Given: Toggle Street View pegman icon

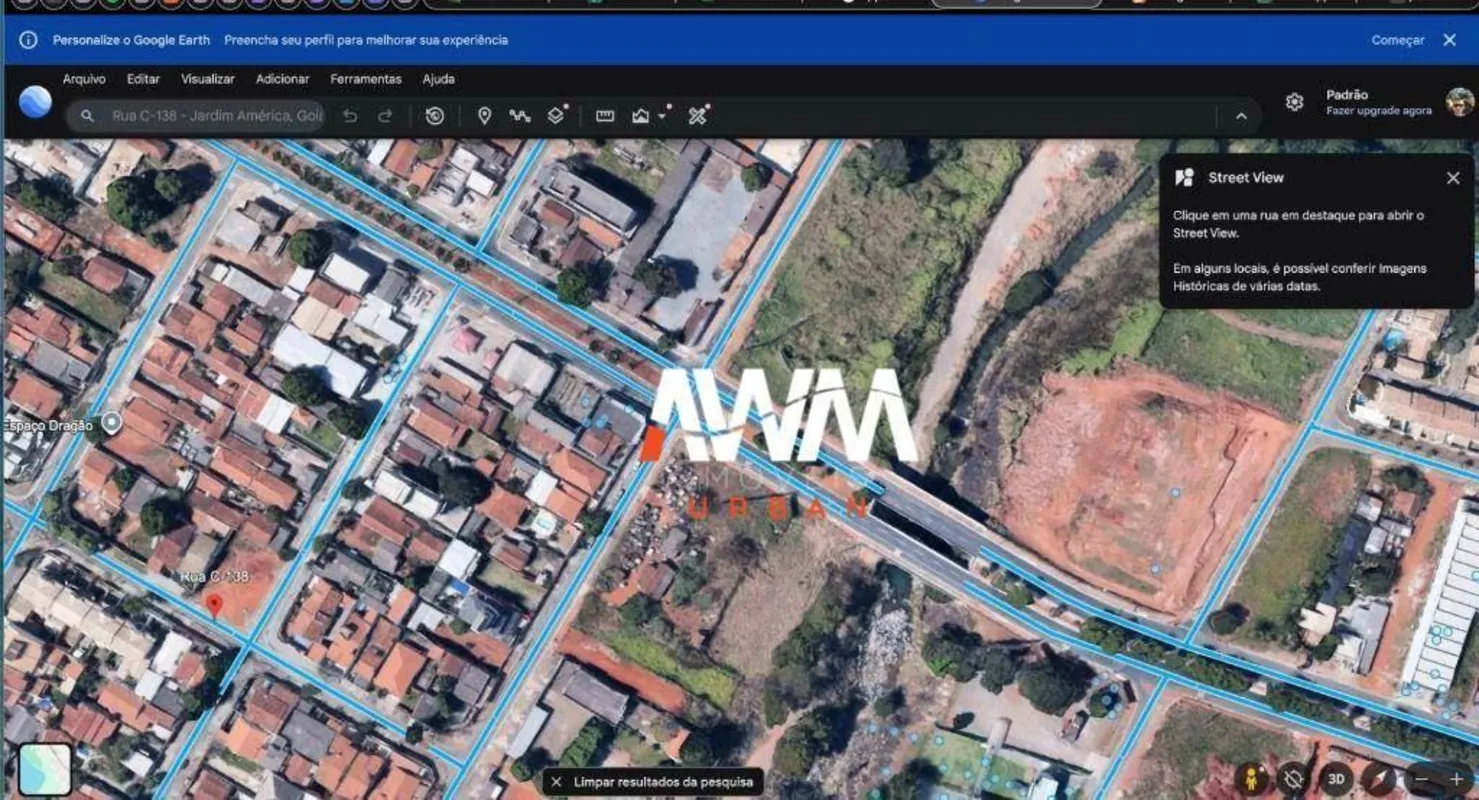Looking at the screenshot, I should (1251, 779).
